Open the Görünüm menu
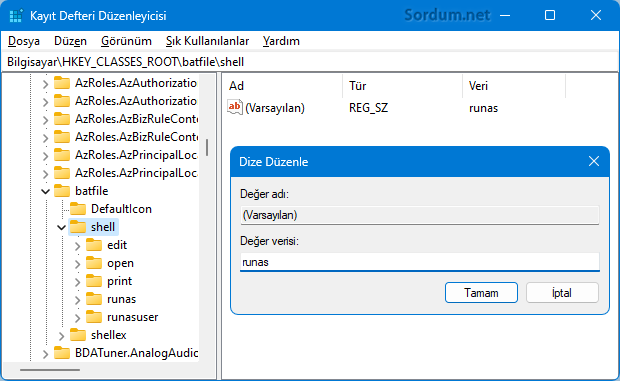This screenshot has height=381, width=620. (x=126, y=41)
